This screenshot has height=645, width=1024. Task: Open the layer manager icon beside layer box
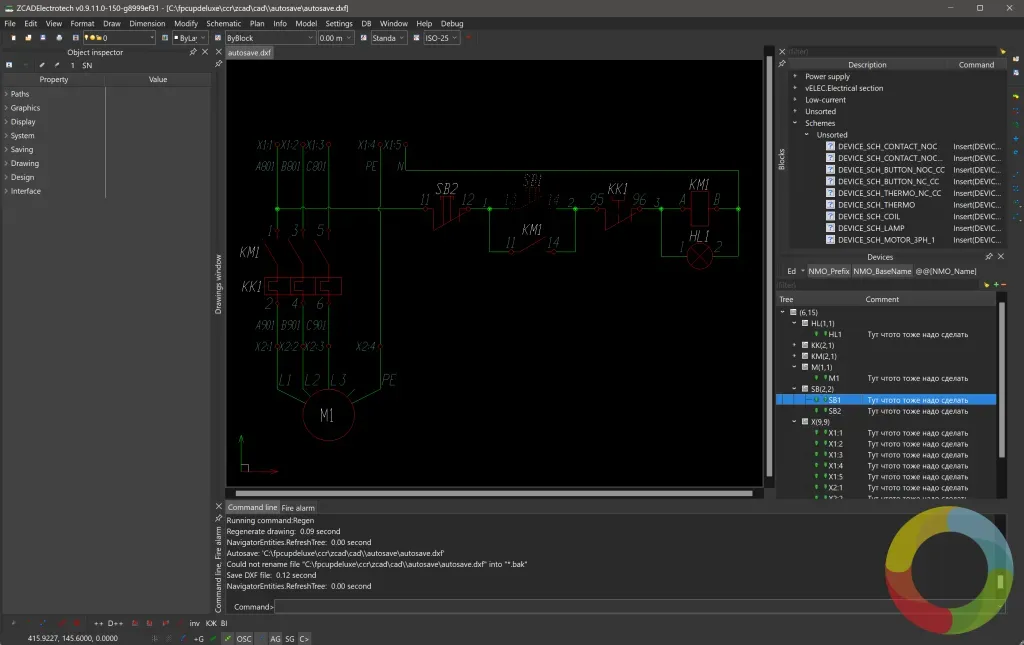point(76,38)
